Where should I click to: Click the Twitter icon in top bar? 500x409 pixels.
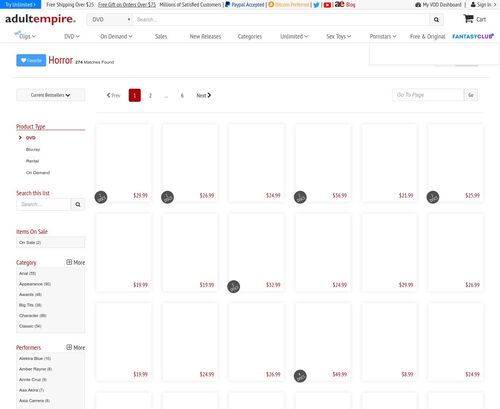coord(316,5)
